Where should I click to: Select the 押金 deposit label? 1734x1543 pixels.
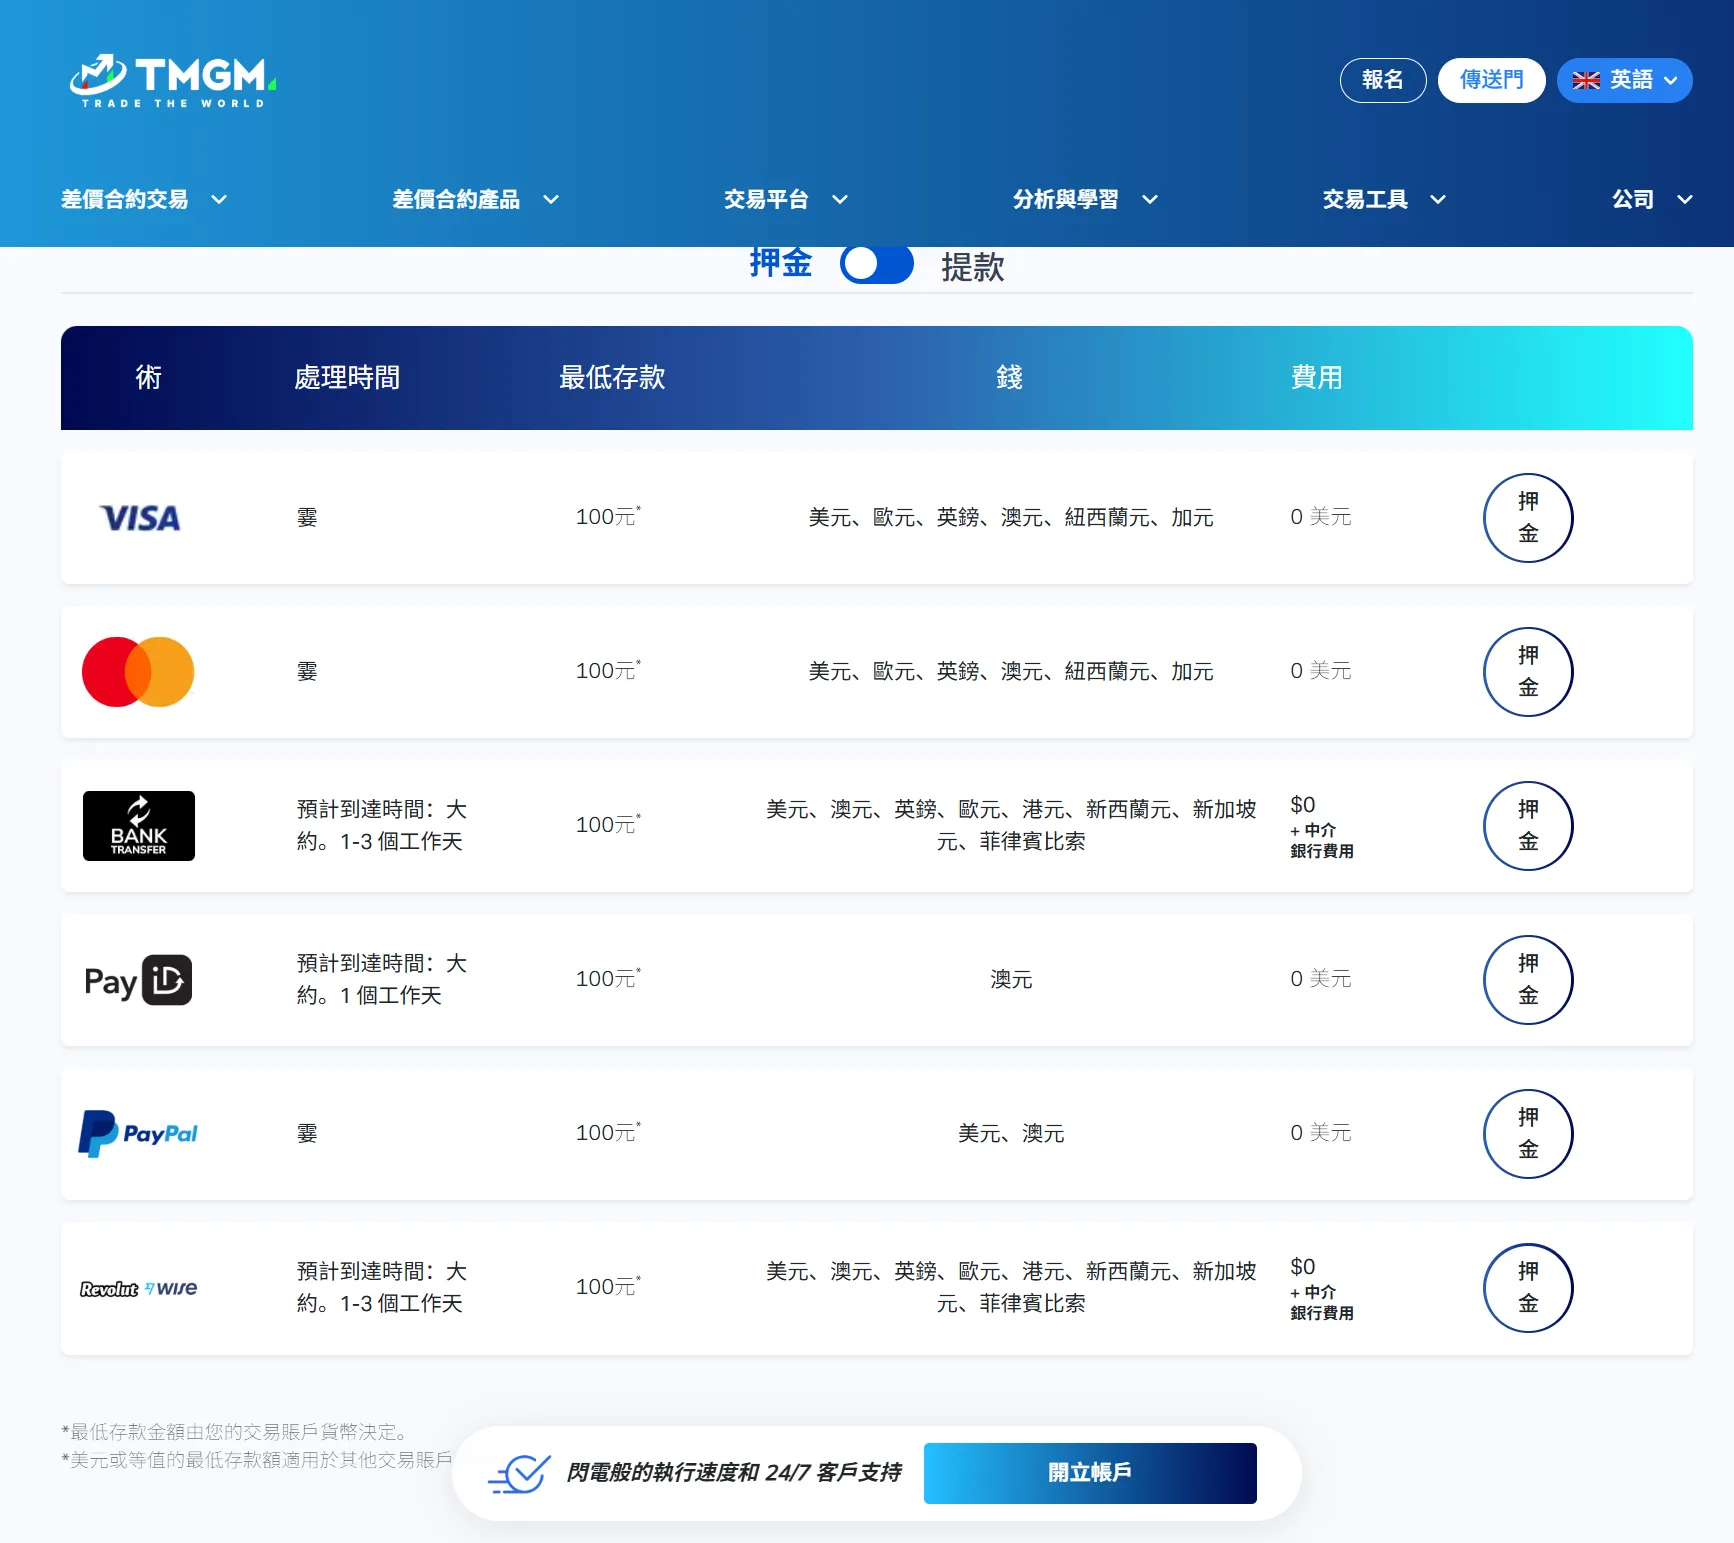(781, 263)
